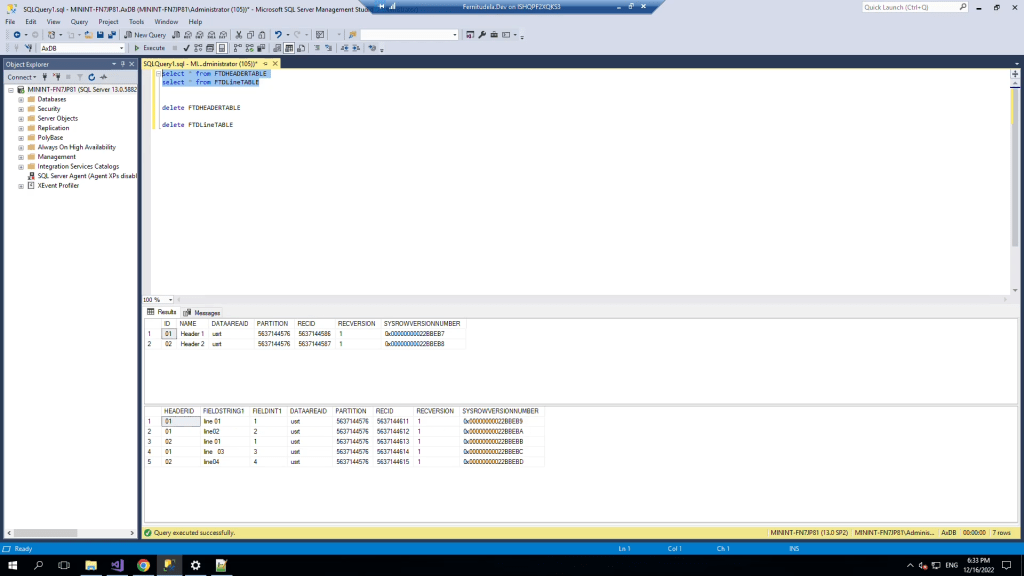Screen dimensions: 1024x576
Task: Collapse the first select statement outline
Action: coord(158,74)
